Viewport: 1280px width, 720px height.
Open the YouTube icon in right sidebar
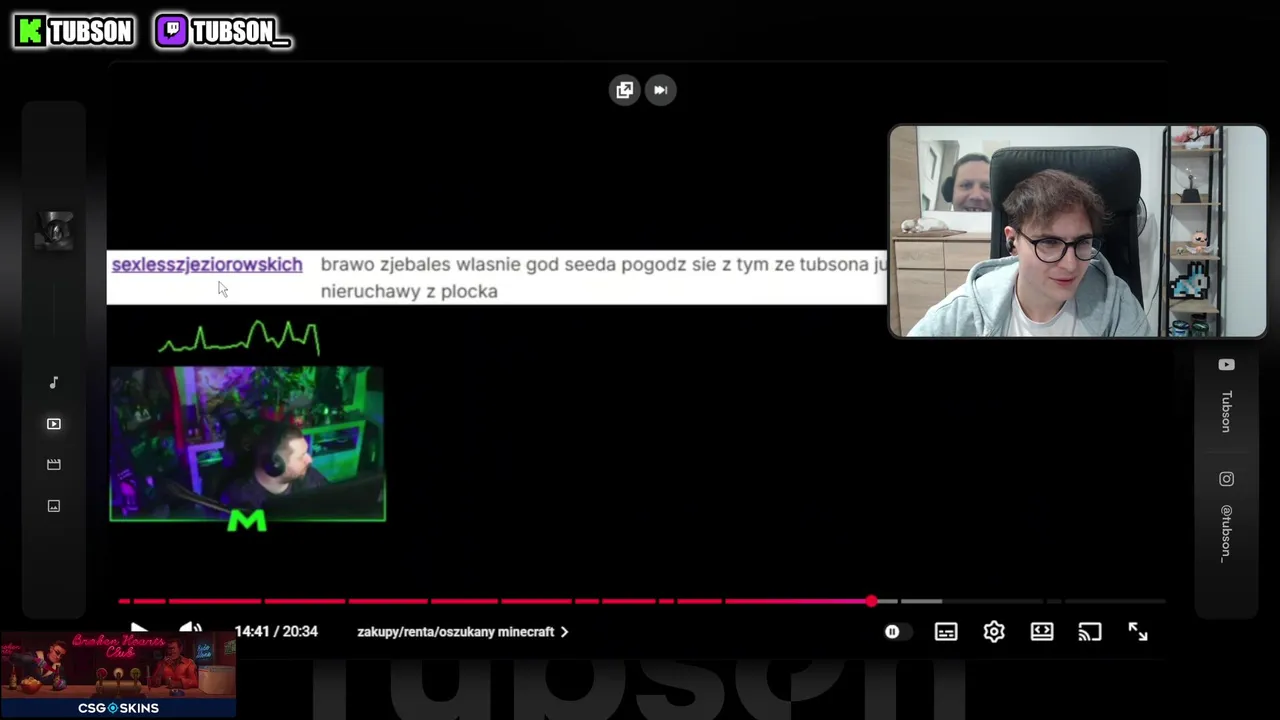click(x=1226, y=365)
